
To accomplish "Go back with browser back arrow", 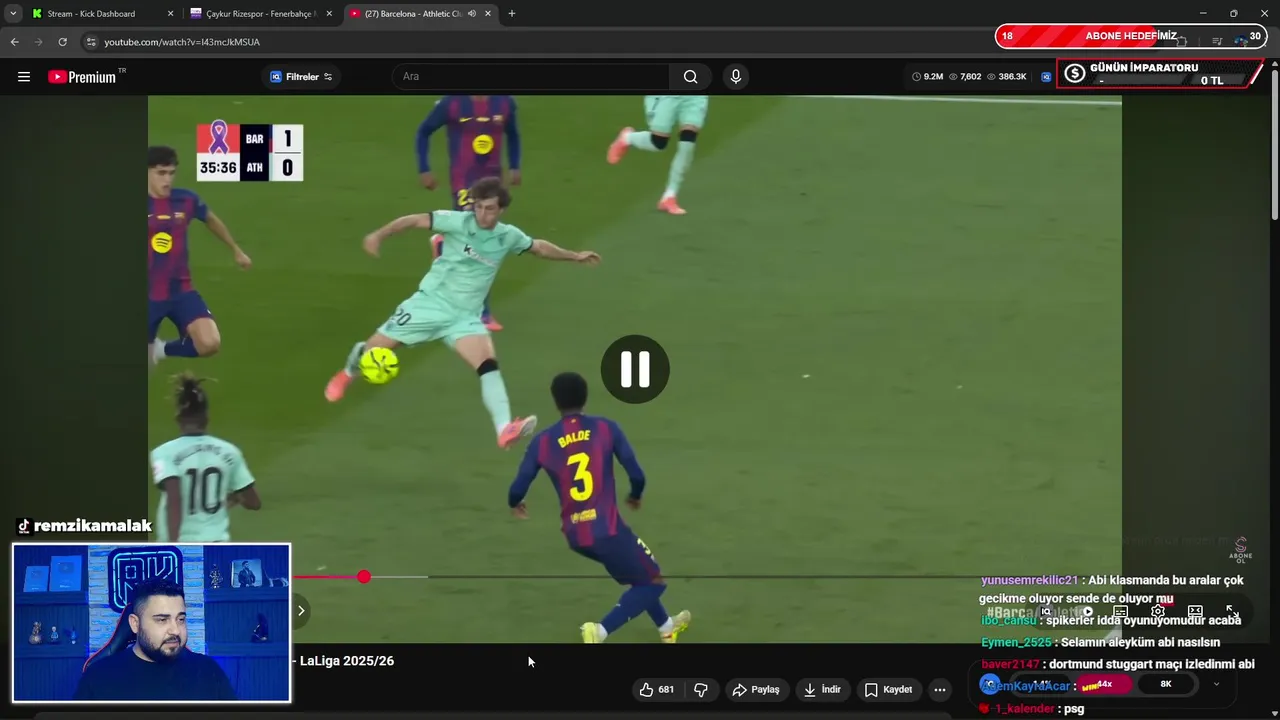I will tap(14, 42).
